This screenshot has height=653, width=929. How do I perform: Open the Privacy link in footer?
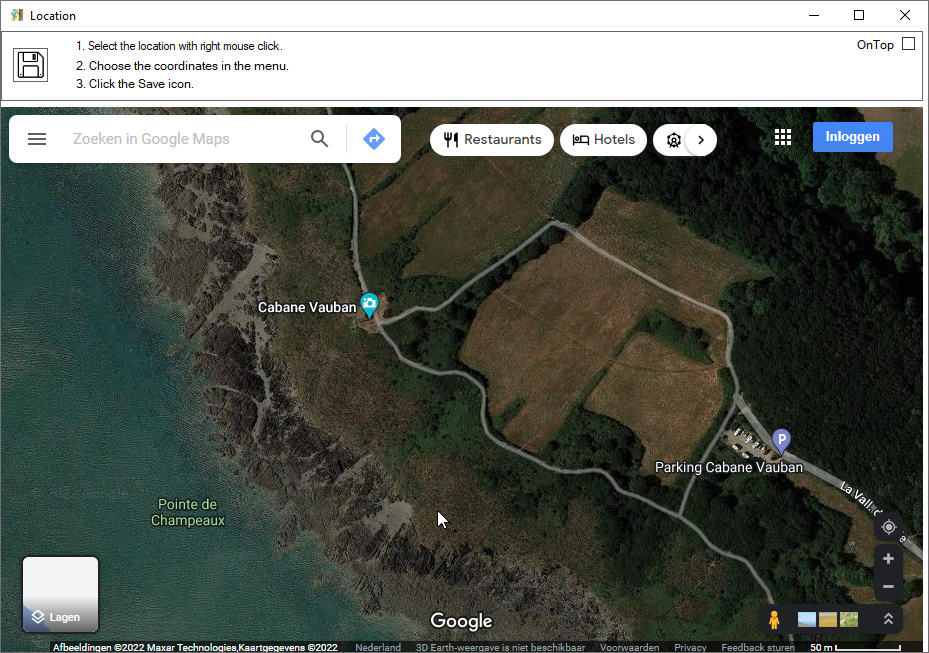[690, 647]
